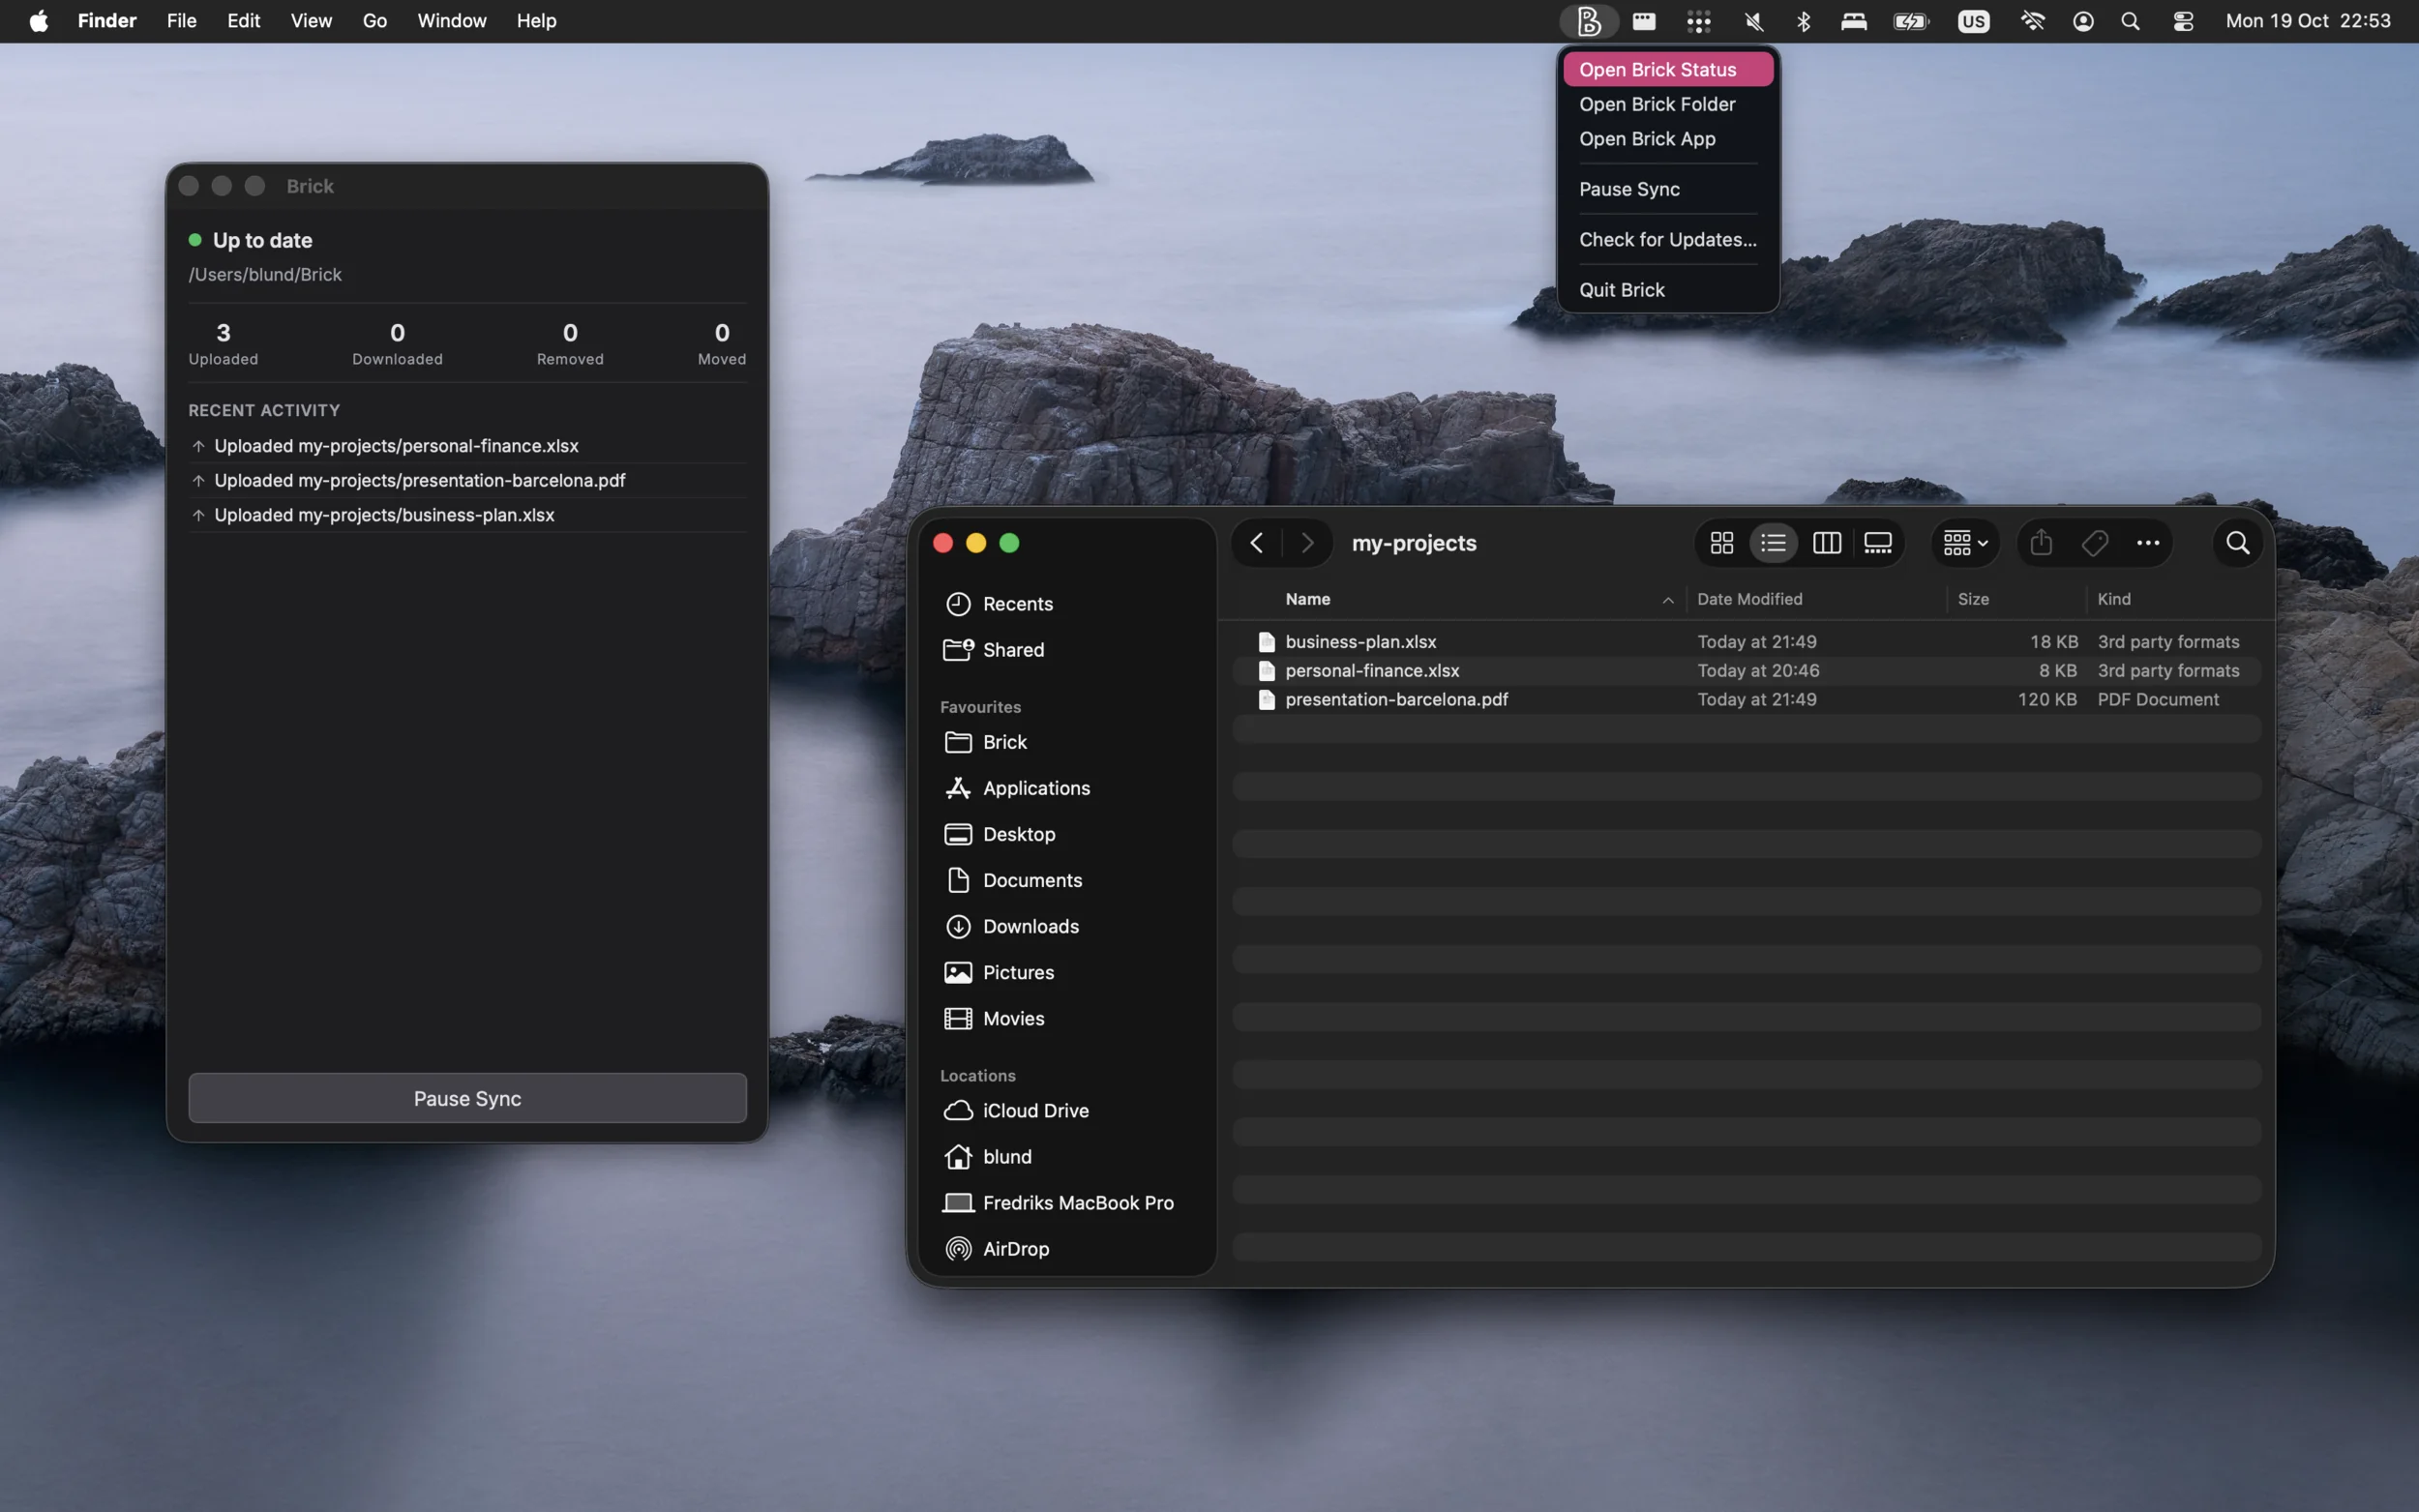Open Fredriks MacBook Pro in sidebar
The height and width of the screenshot is (1512, 2419).
(1066, 1203)
